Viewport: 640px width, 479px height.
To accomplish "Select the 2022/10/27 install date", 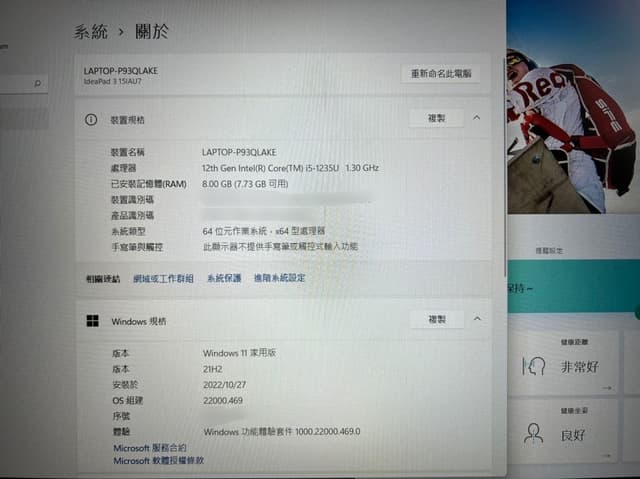I will point(224,385).
